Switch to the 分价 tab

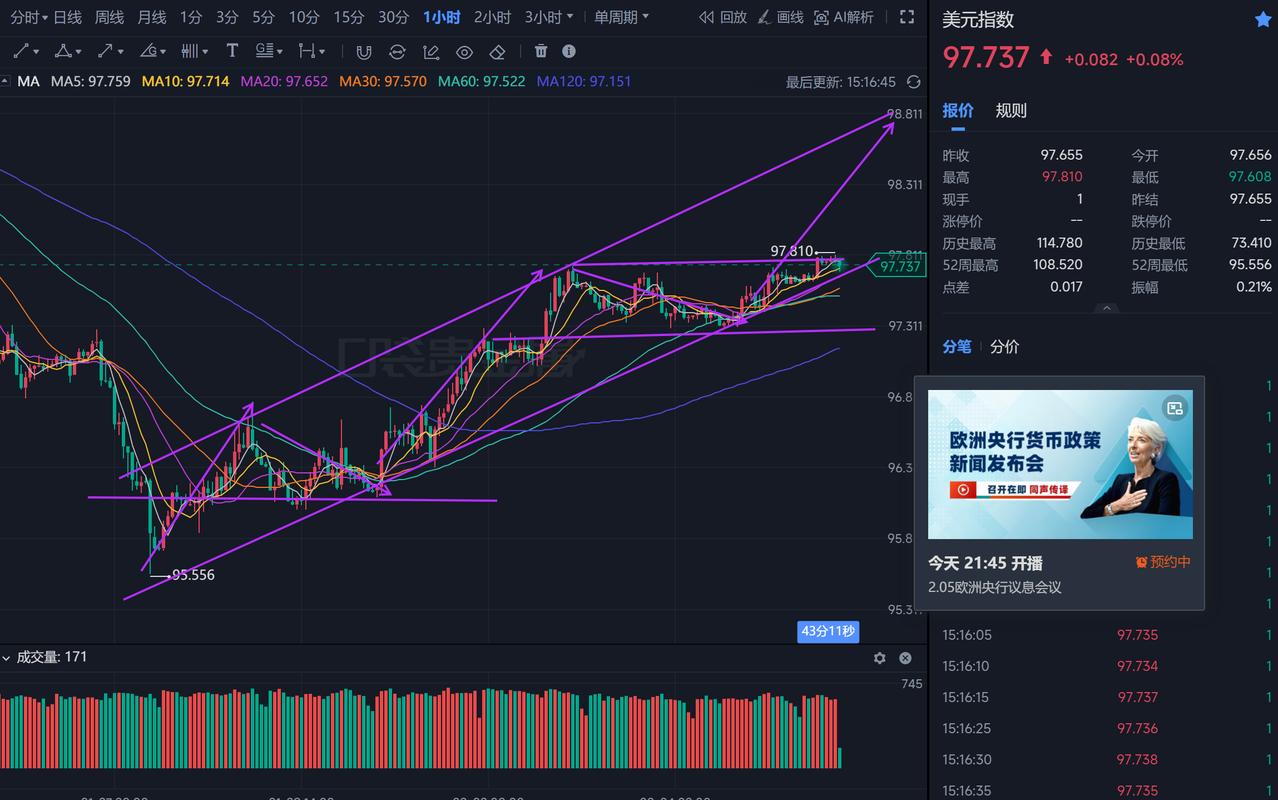(x=1004, y=347)
